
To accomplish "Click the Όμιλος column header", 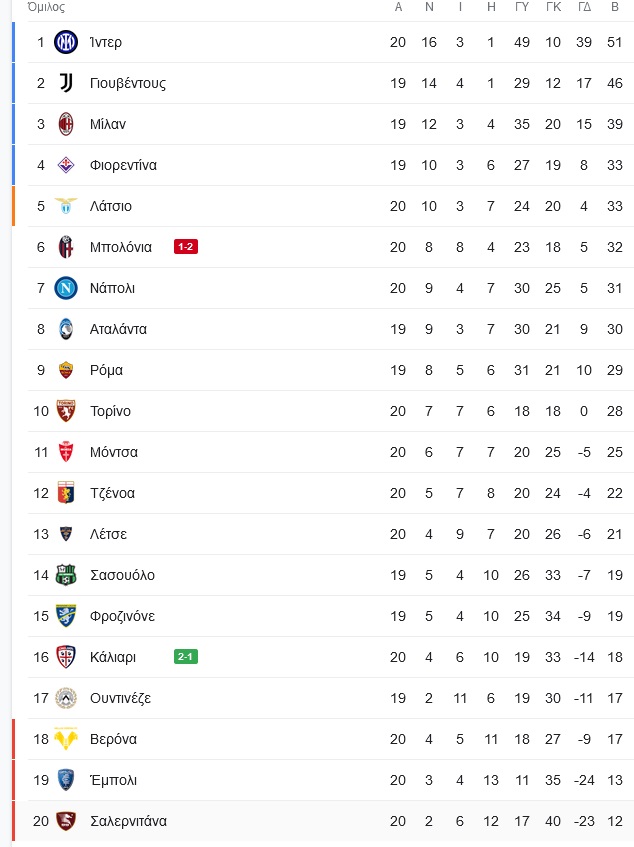I will pyautogui.click(x=46, y=7).
